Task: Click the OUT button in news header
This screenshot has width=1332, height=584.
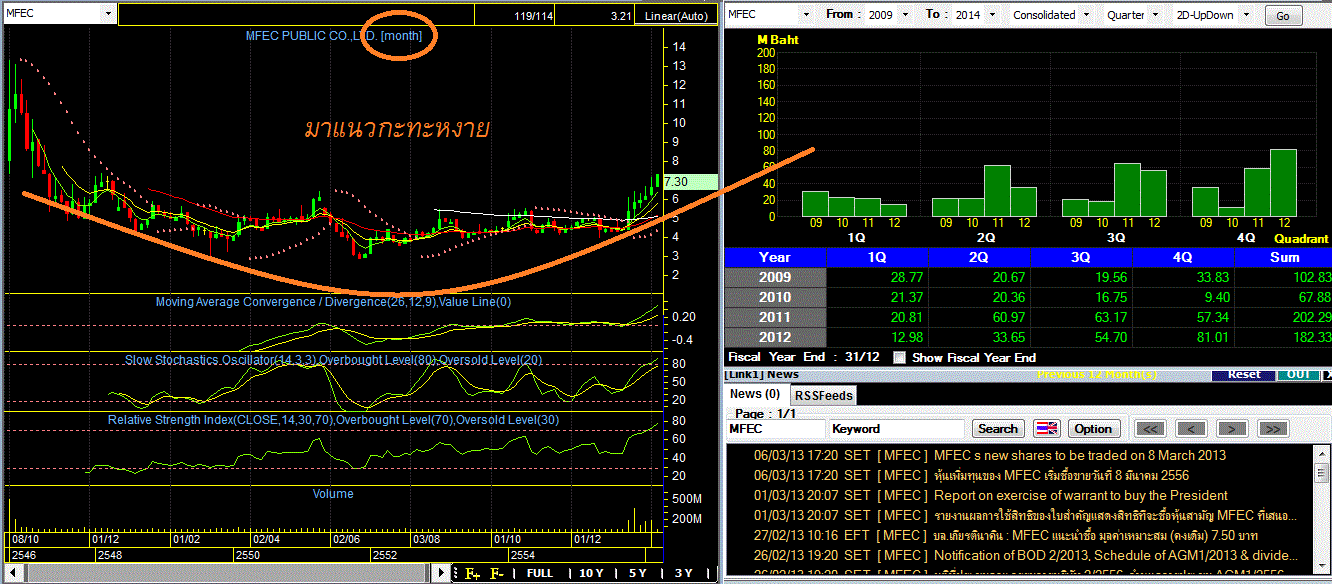Action: (x=1297, y=375)
